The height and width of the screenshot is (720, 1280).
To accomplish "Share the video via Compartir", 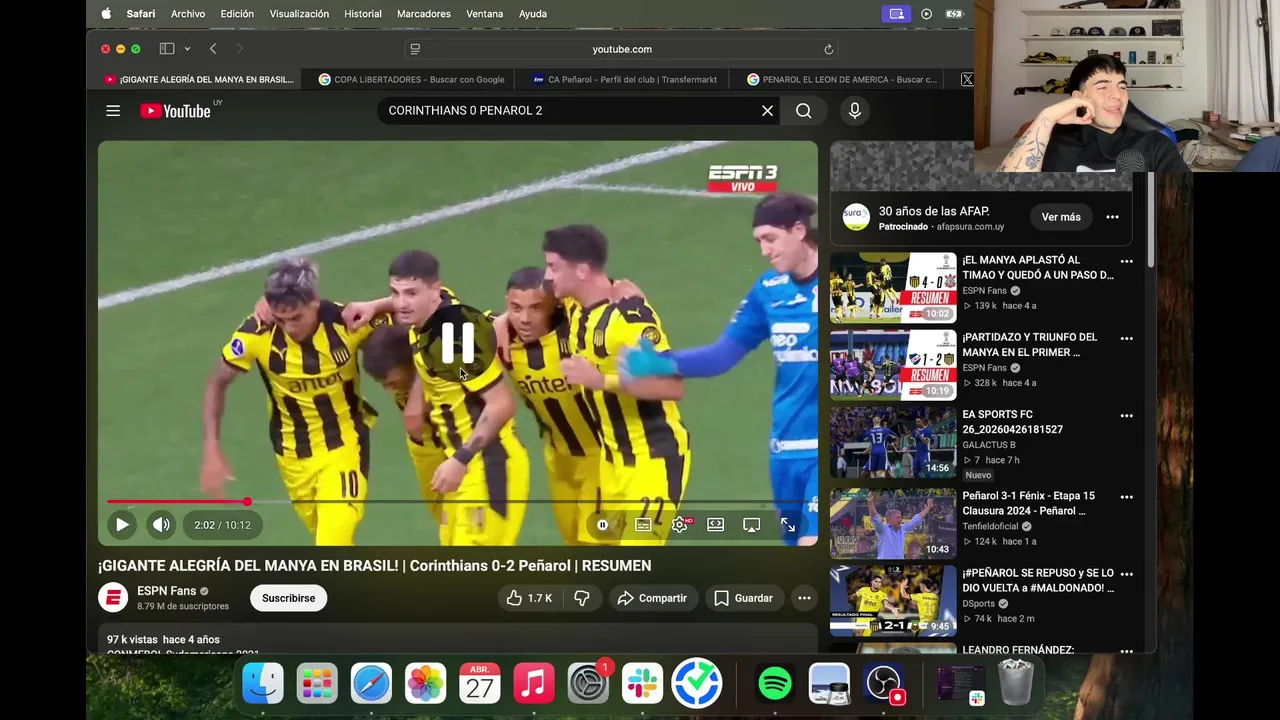I will point(652,598).
